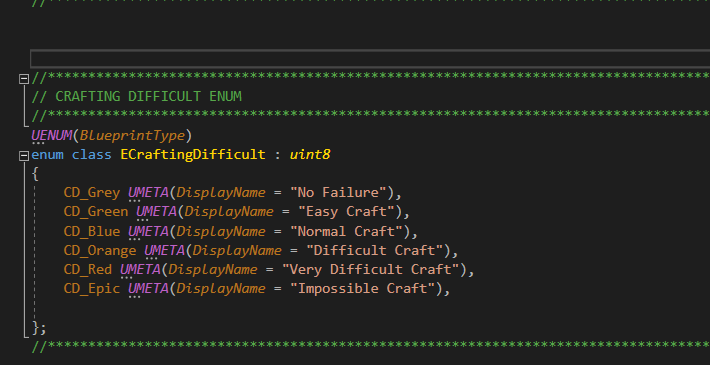The image size is (710, 365).
Task: Place cursor on CD_Red enumerator
Action: [88, 269]
